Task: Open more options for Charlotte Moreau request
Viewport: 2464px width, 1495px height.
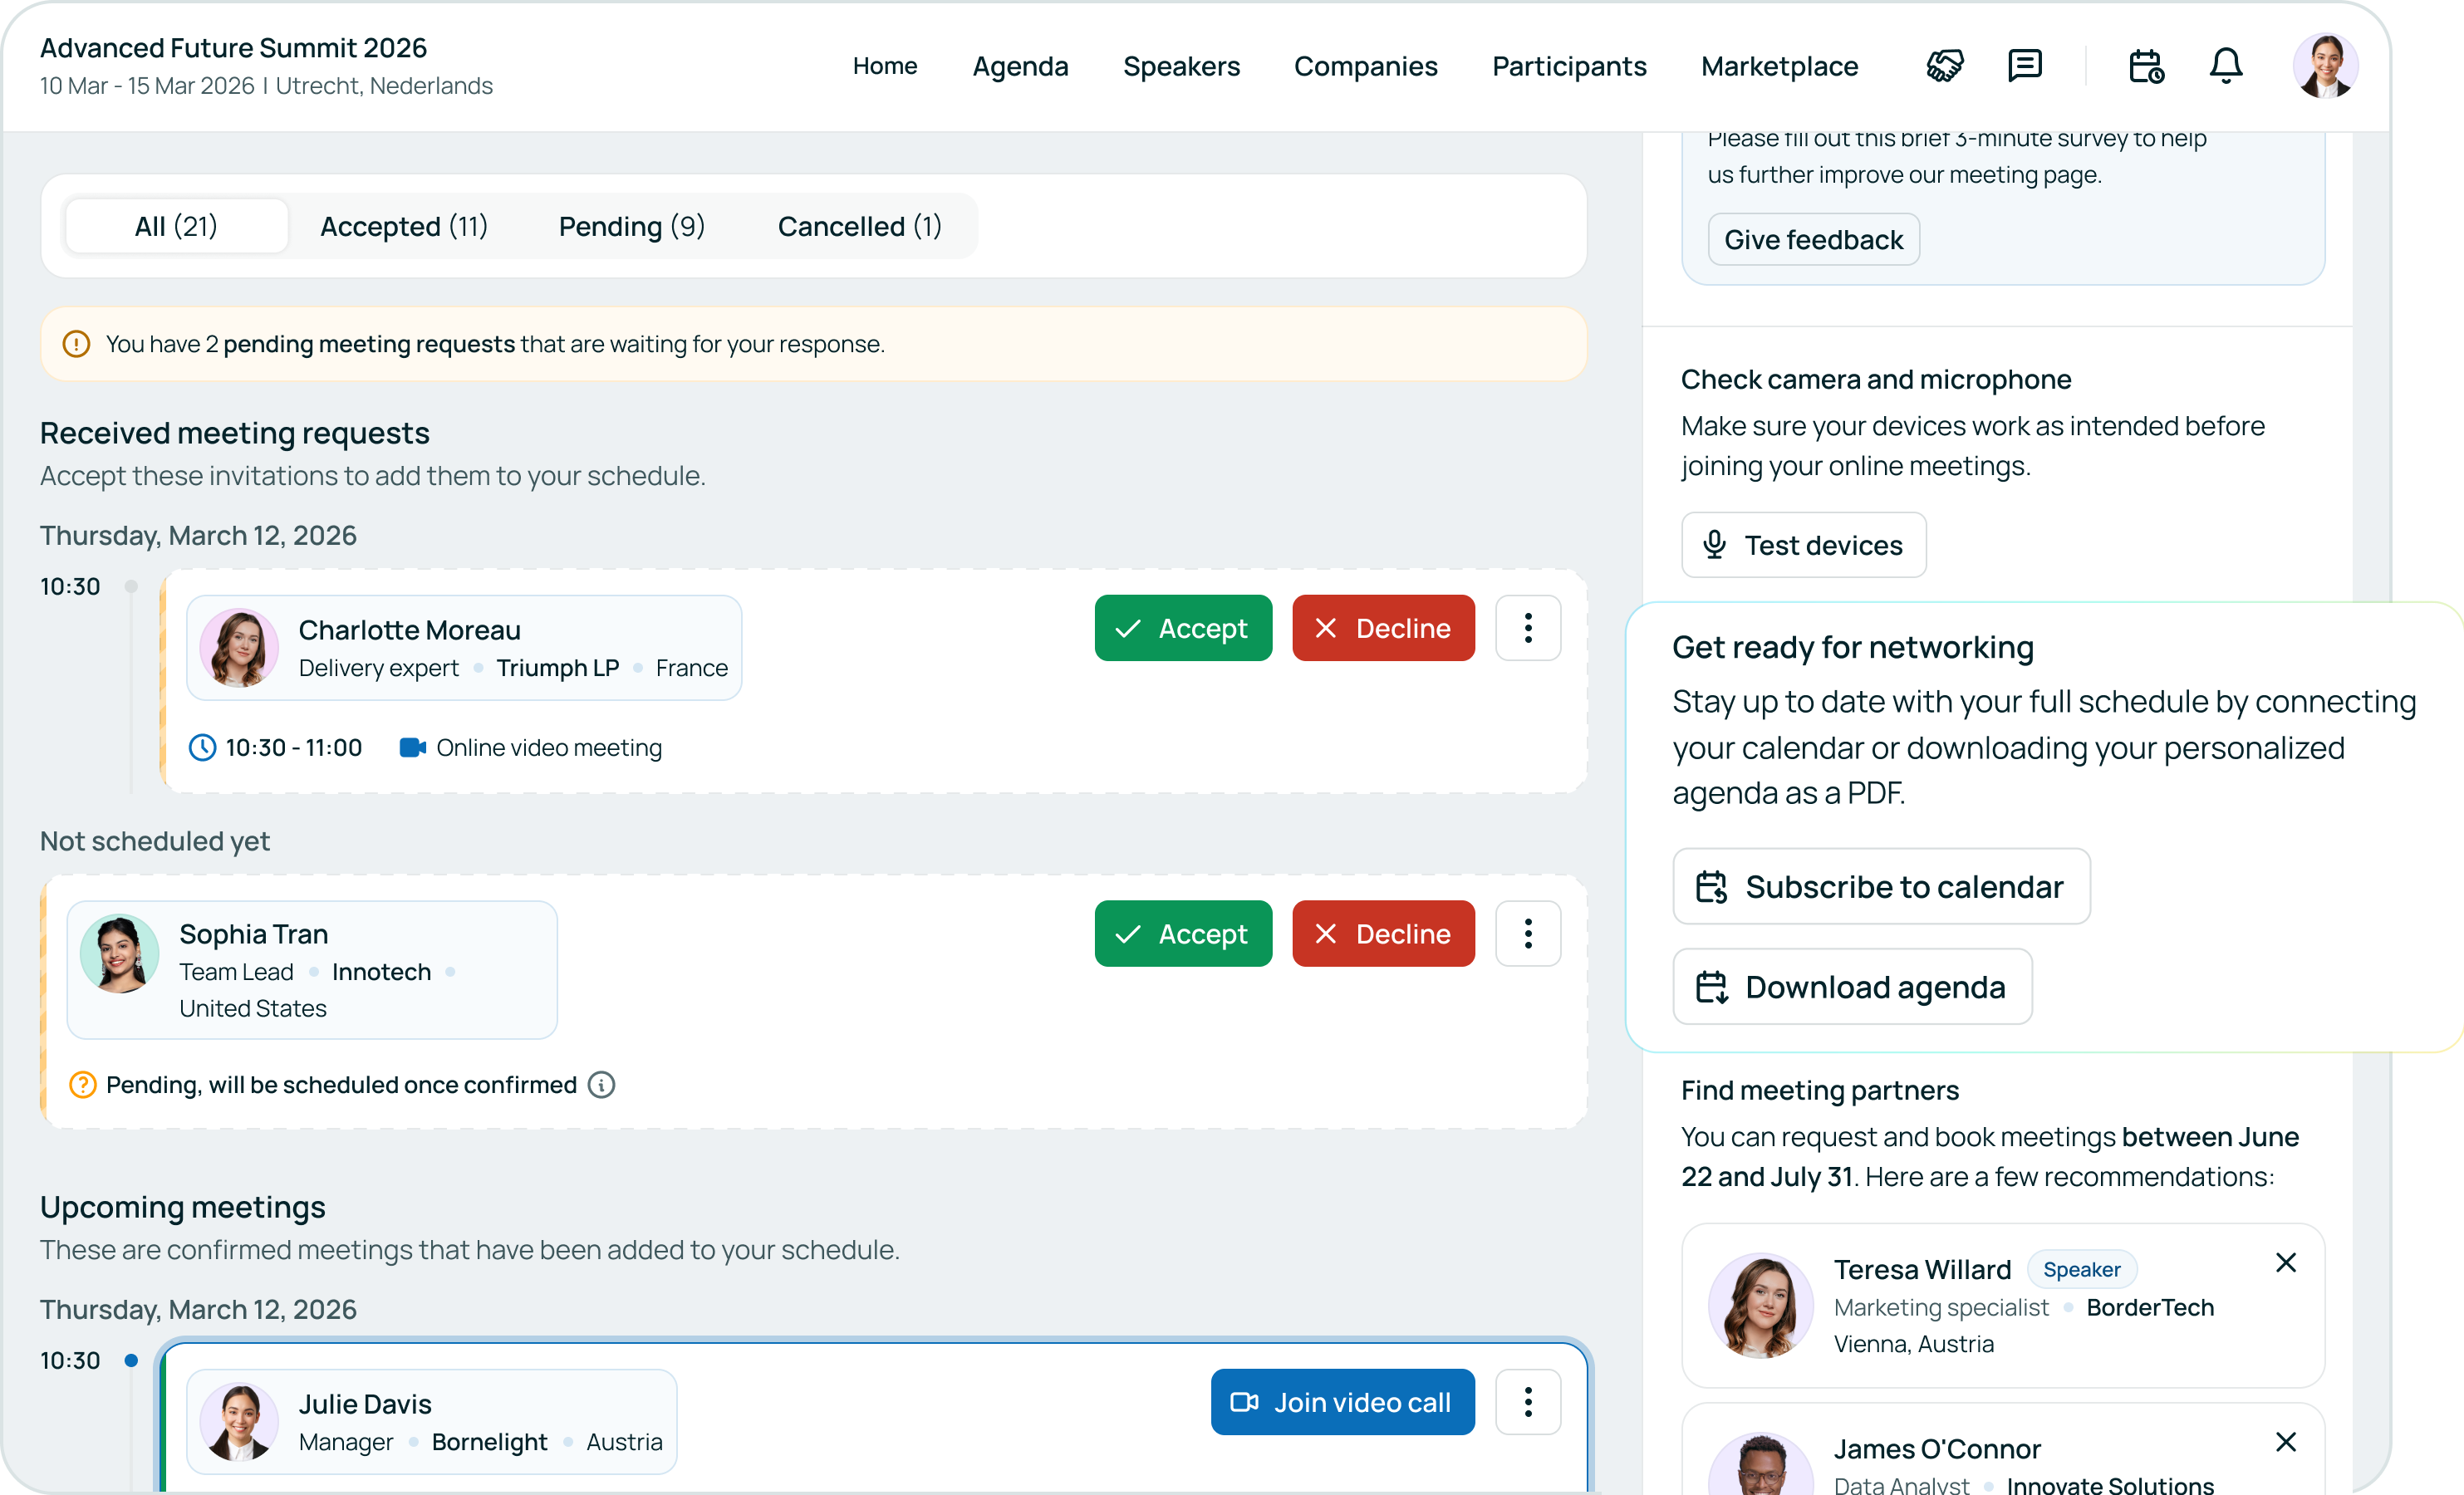Action: 1527,628
